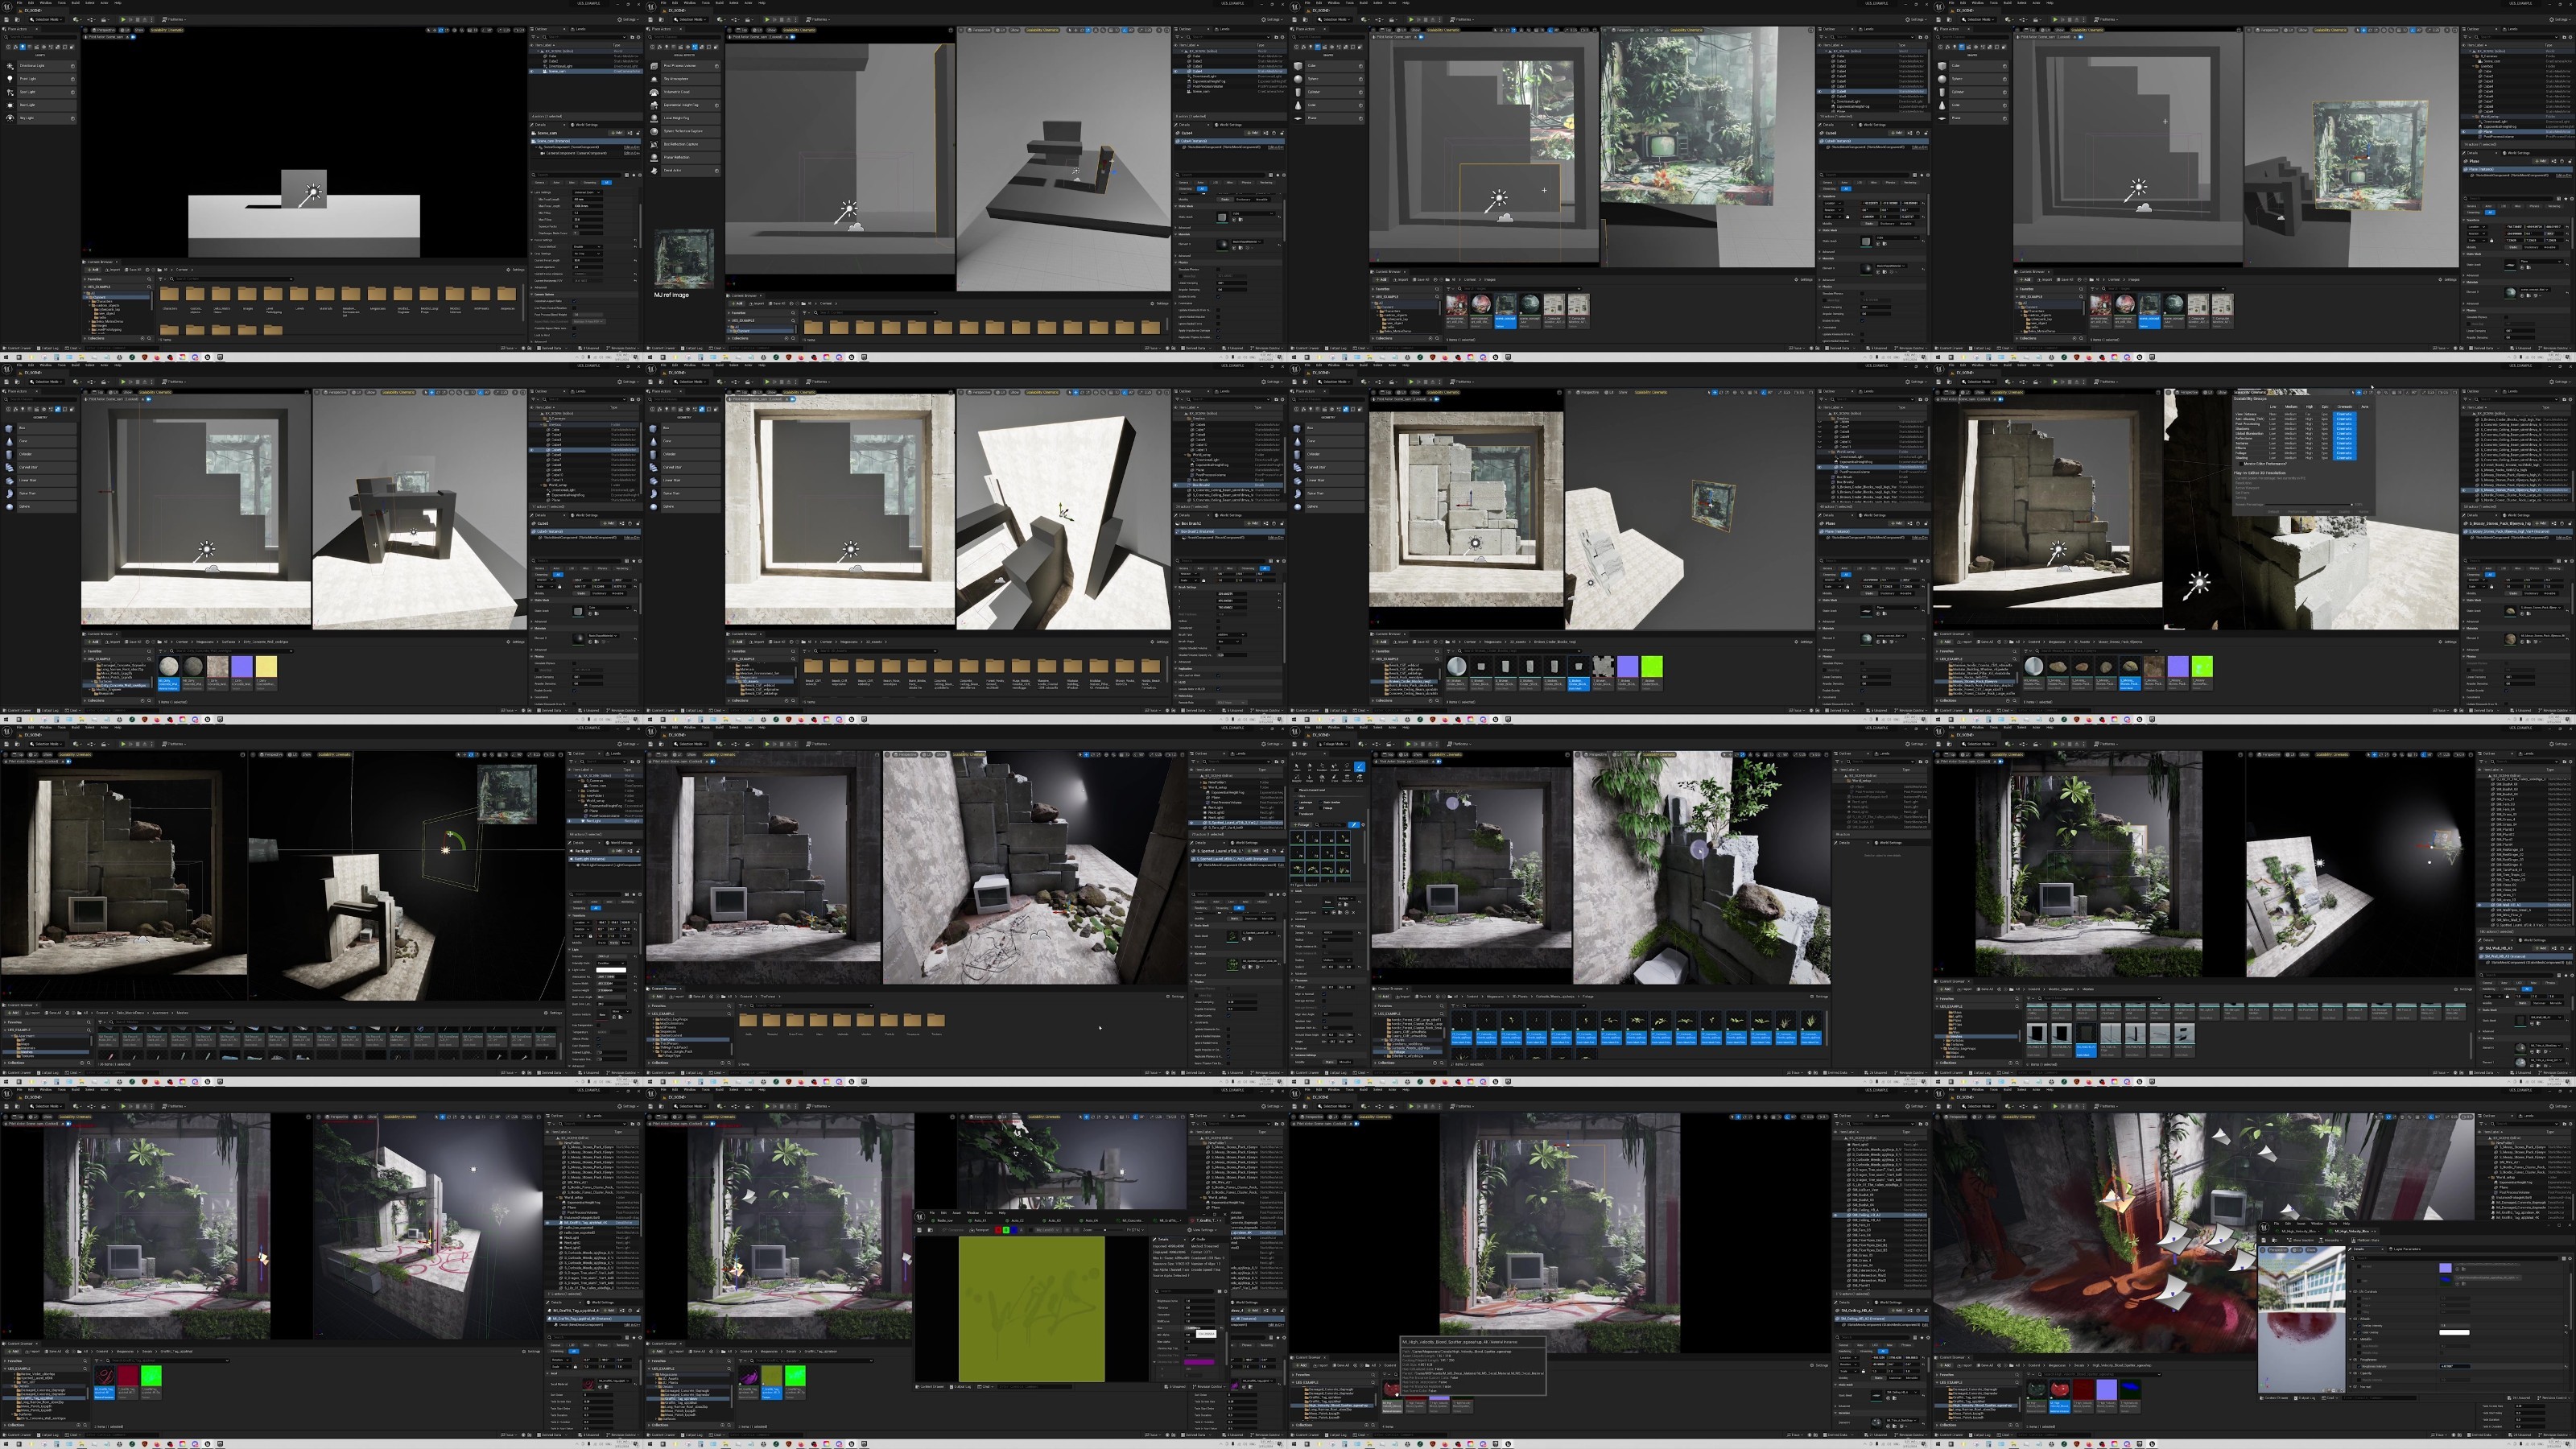The width and height of the screenshot is (2576, 1449).
Task: Click 3D_Assets breadcrumb in Box Brush2 screenshot
Action: [x=874, y=642]
